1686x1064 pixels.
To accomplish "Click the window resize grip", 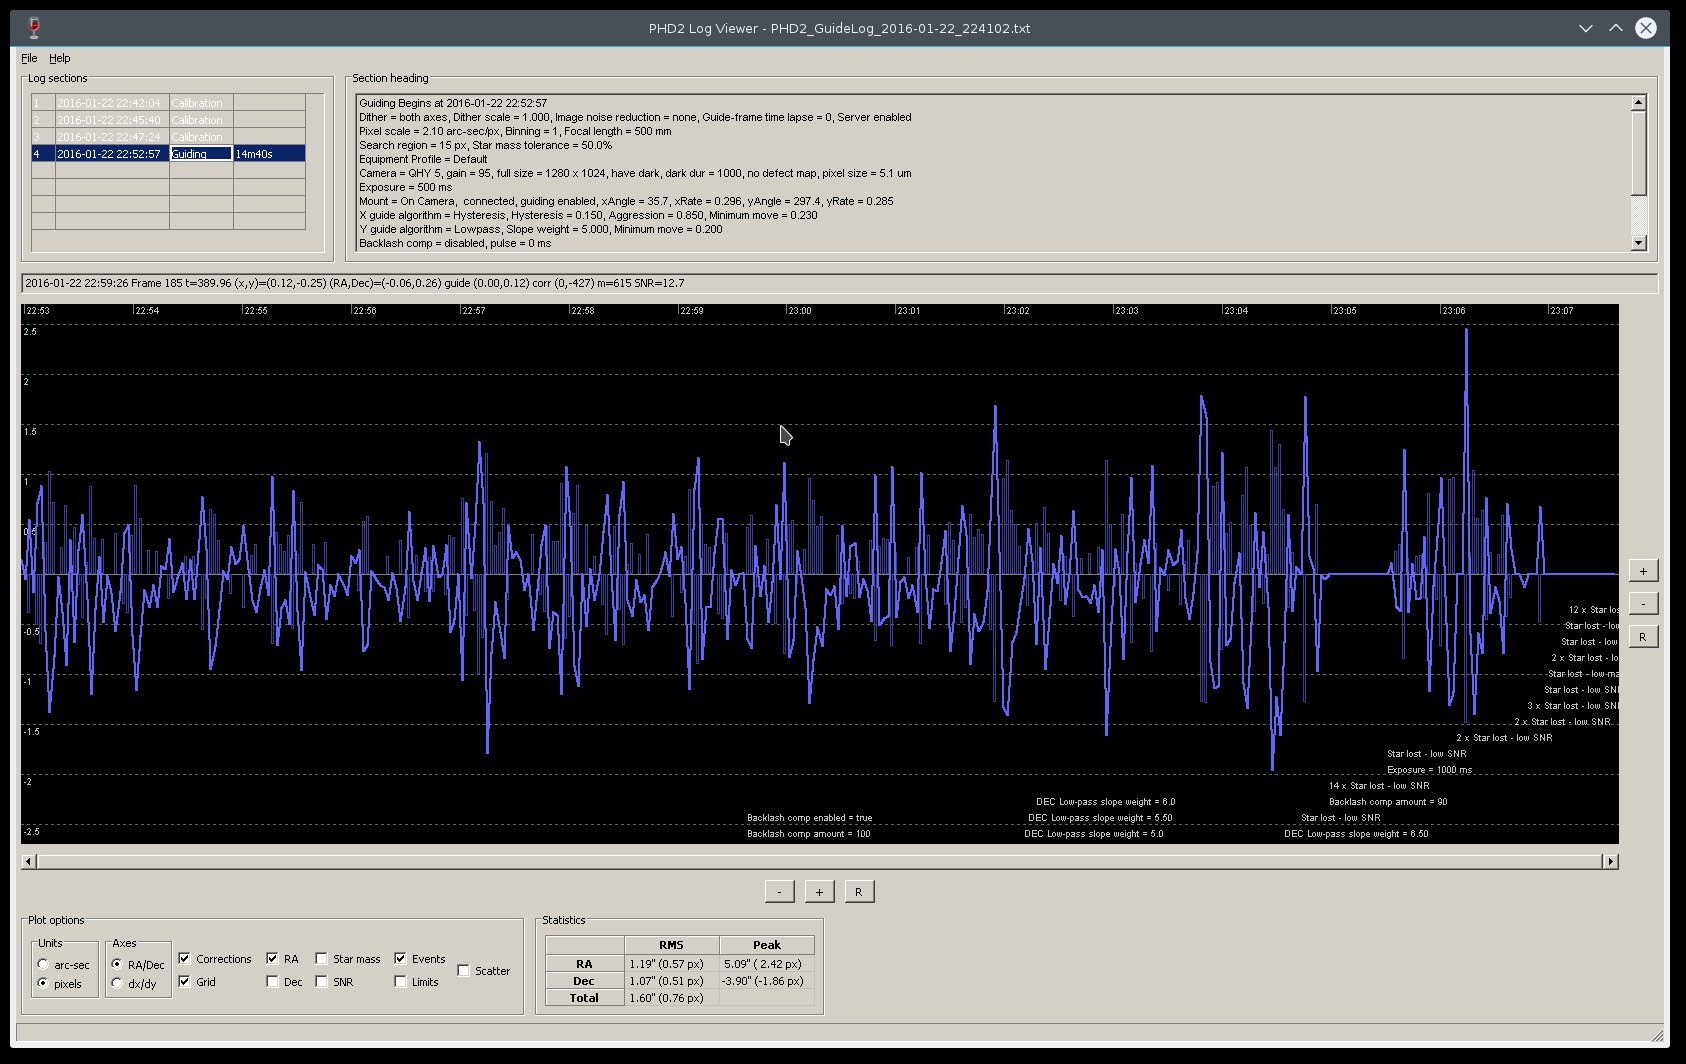I will coord(1658,1035).
